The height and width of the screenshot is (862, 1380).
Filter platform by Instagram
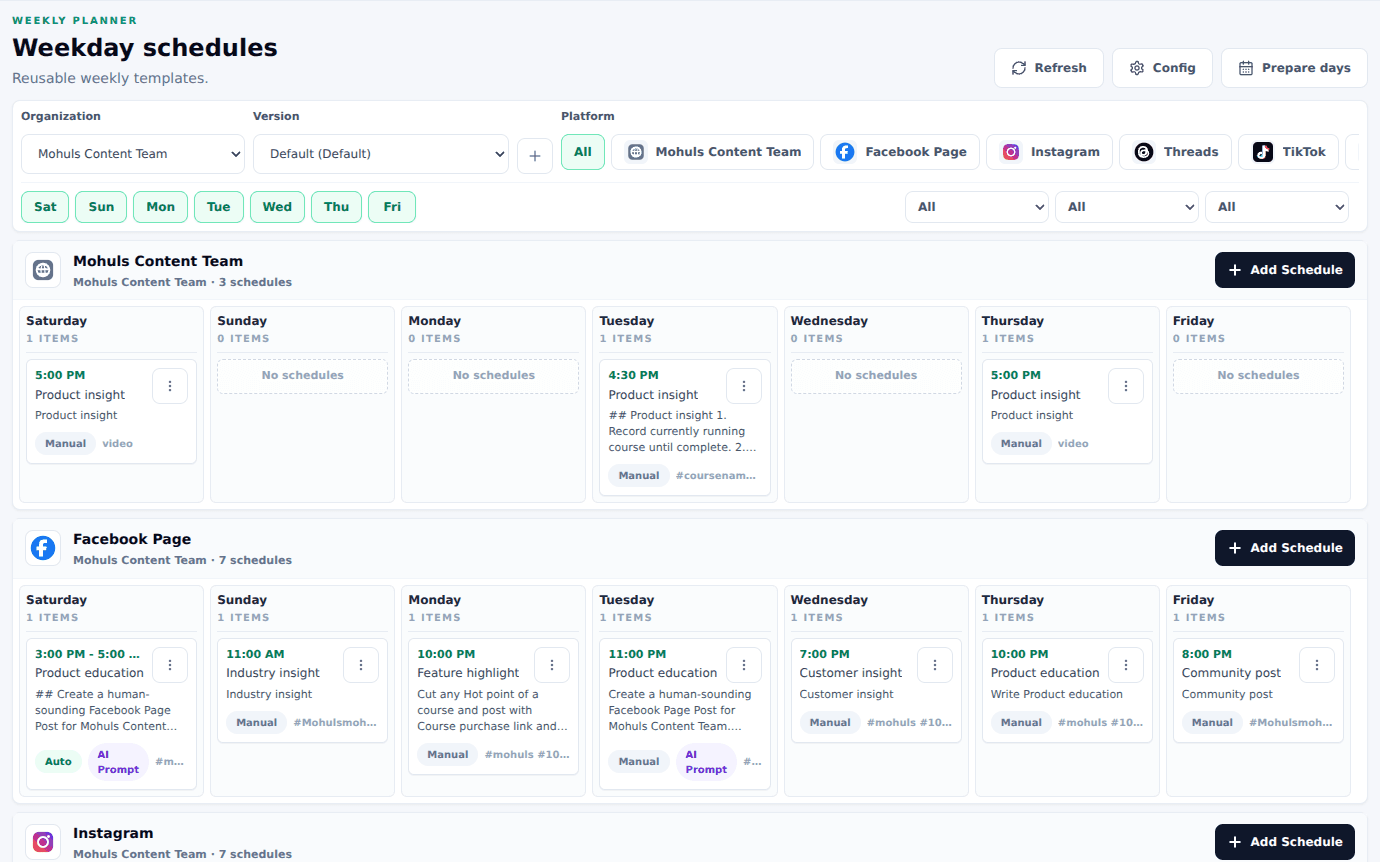coord(1049,152)
